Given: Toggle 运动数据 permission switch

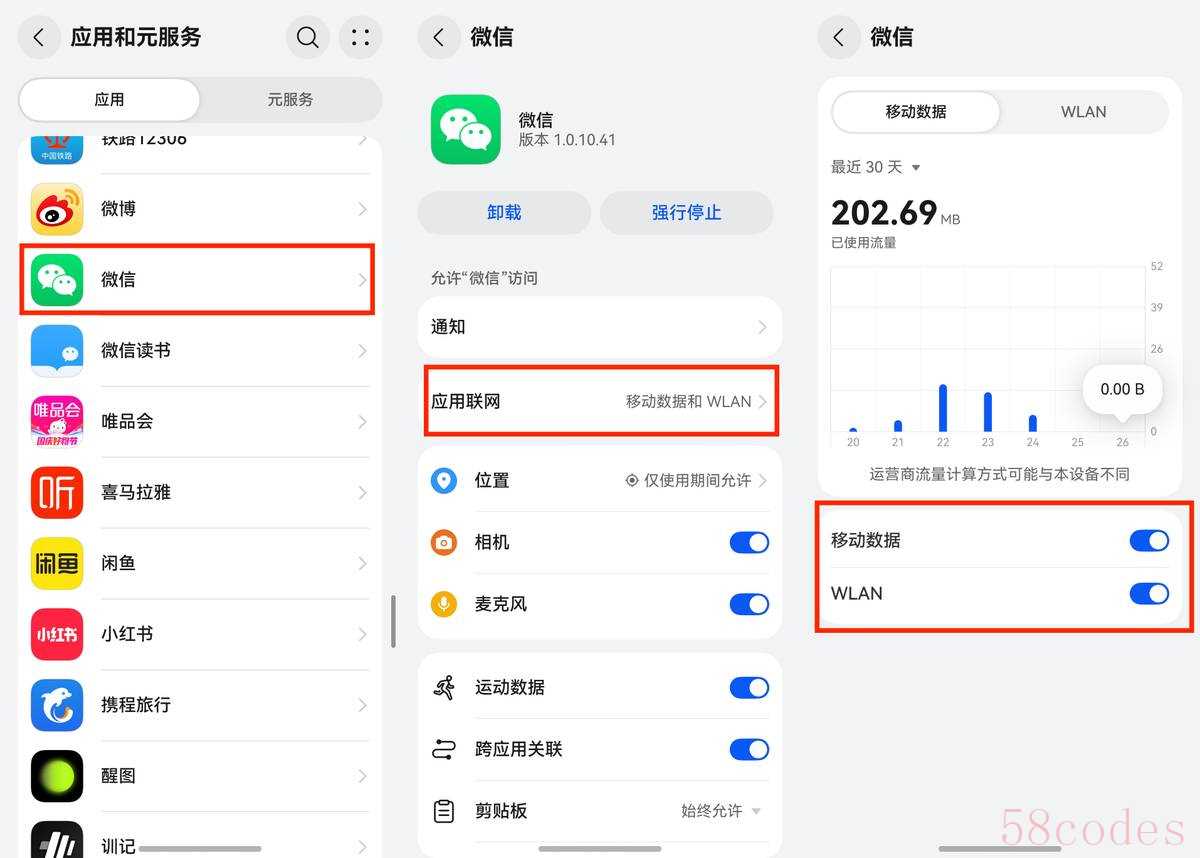Looking at the screenshot, I should coord(750,688).
